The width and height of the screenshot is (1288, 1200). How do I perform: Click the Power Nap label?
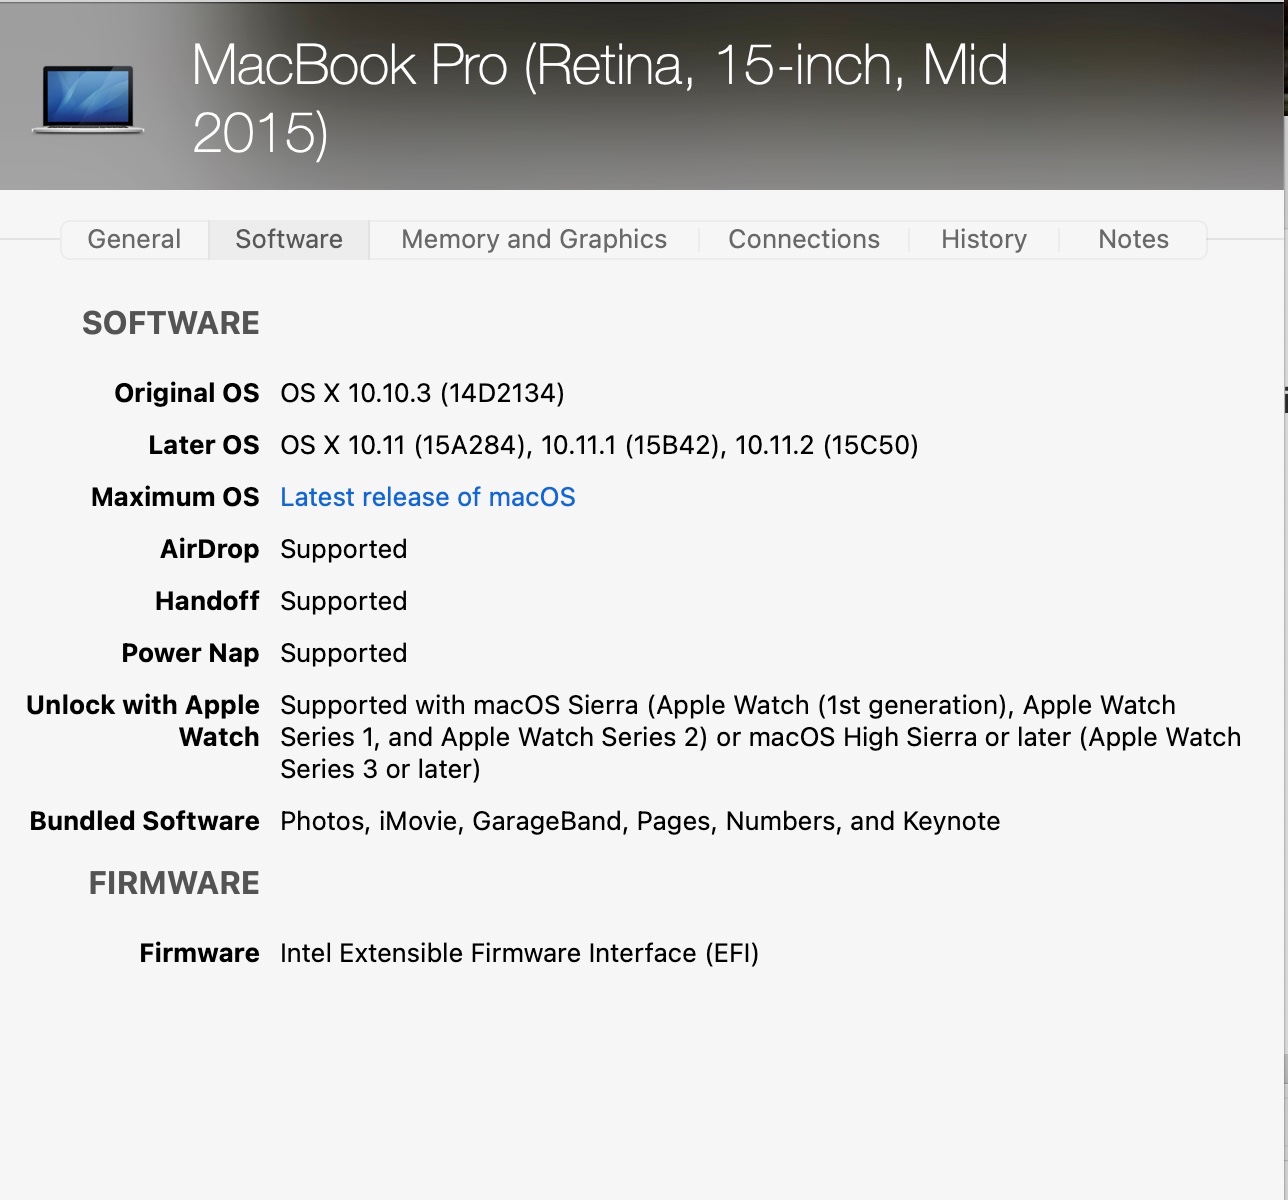[x=190, y=653]
